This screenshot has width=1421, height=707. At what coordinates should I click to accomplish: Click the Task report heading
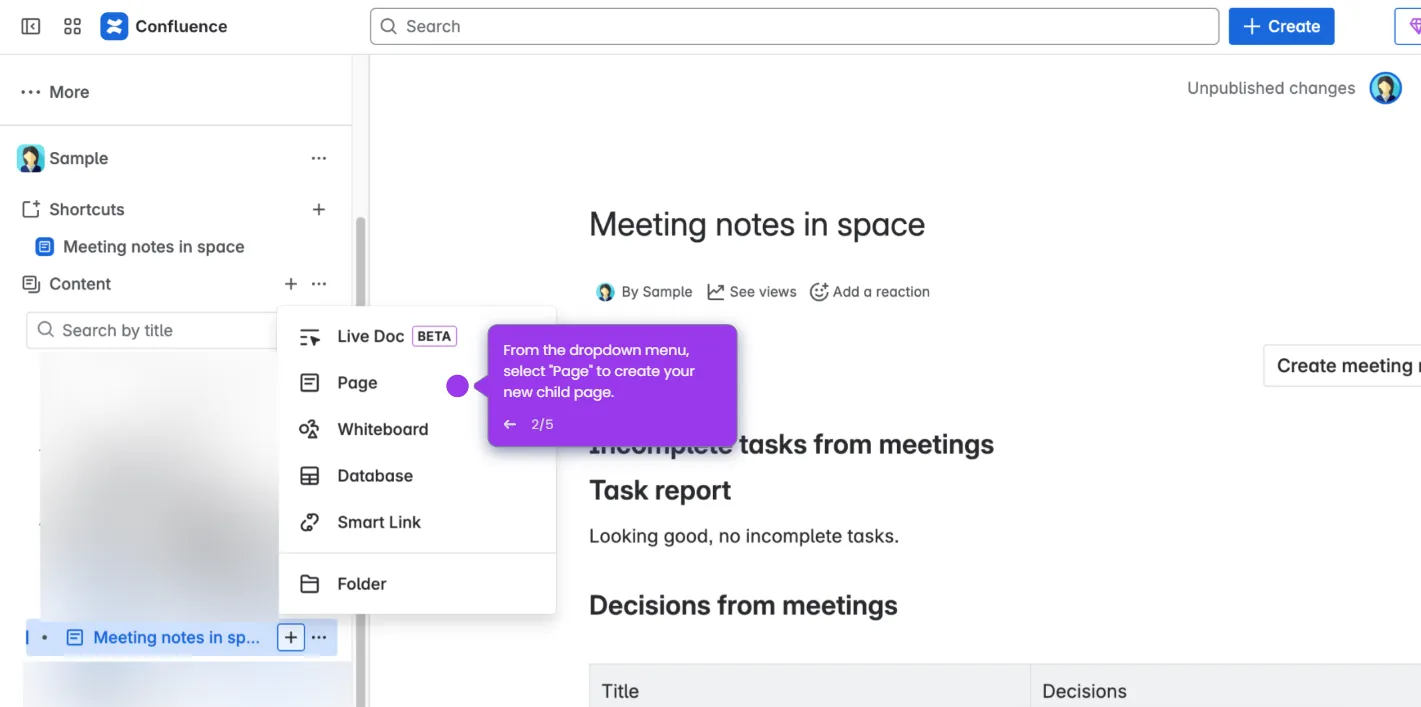pyautogui.click(x=660, y=491)
